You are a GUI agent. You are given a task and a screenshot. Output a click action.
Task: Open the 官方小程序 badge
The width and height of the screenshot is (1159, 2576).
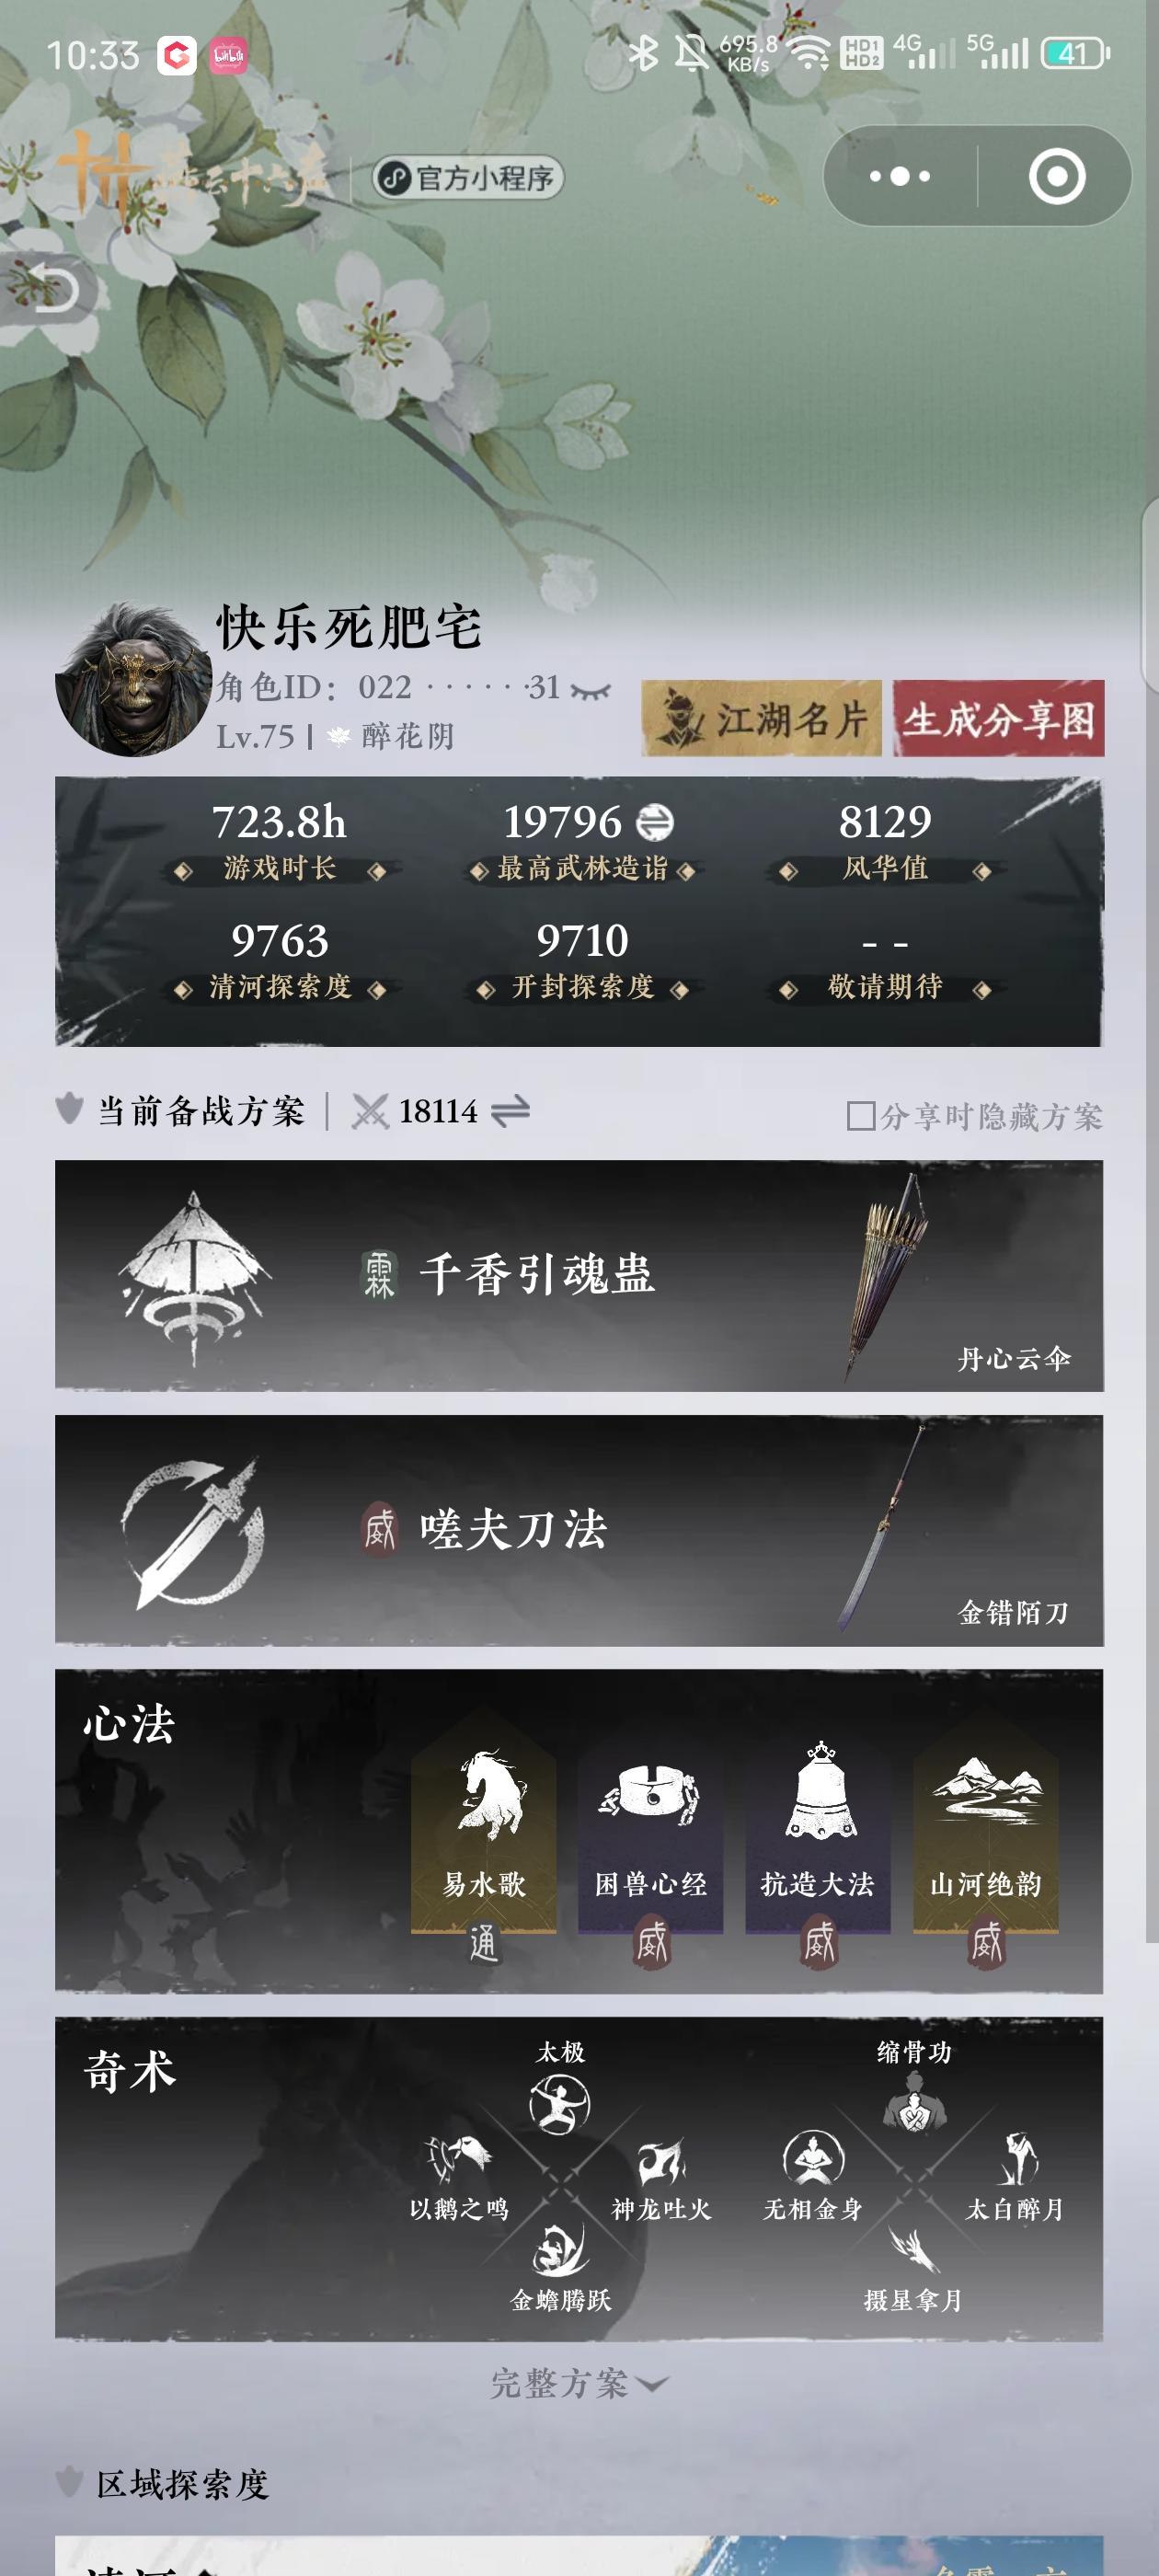(x=468, y=178)
